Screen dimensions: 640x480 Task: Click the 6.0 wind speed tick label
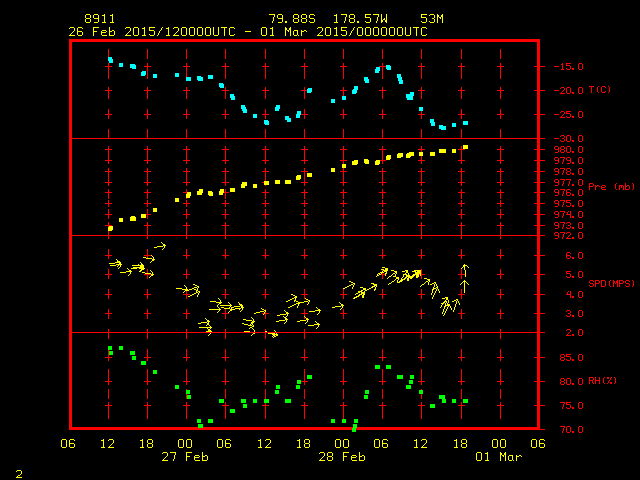(x=574, y=256)
